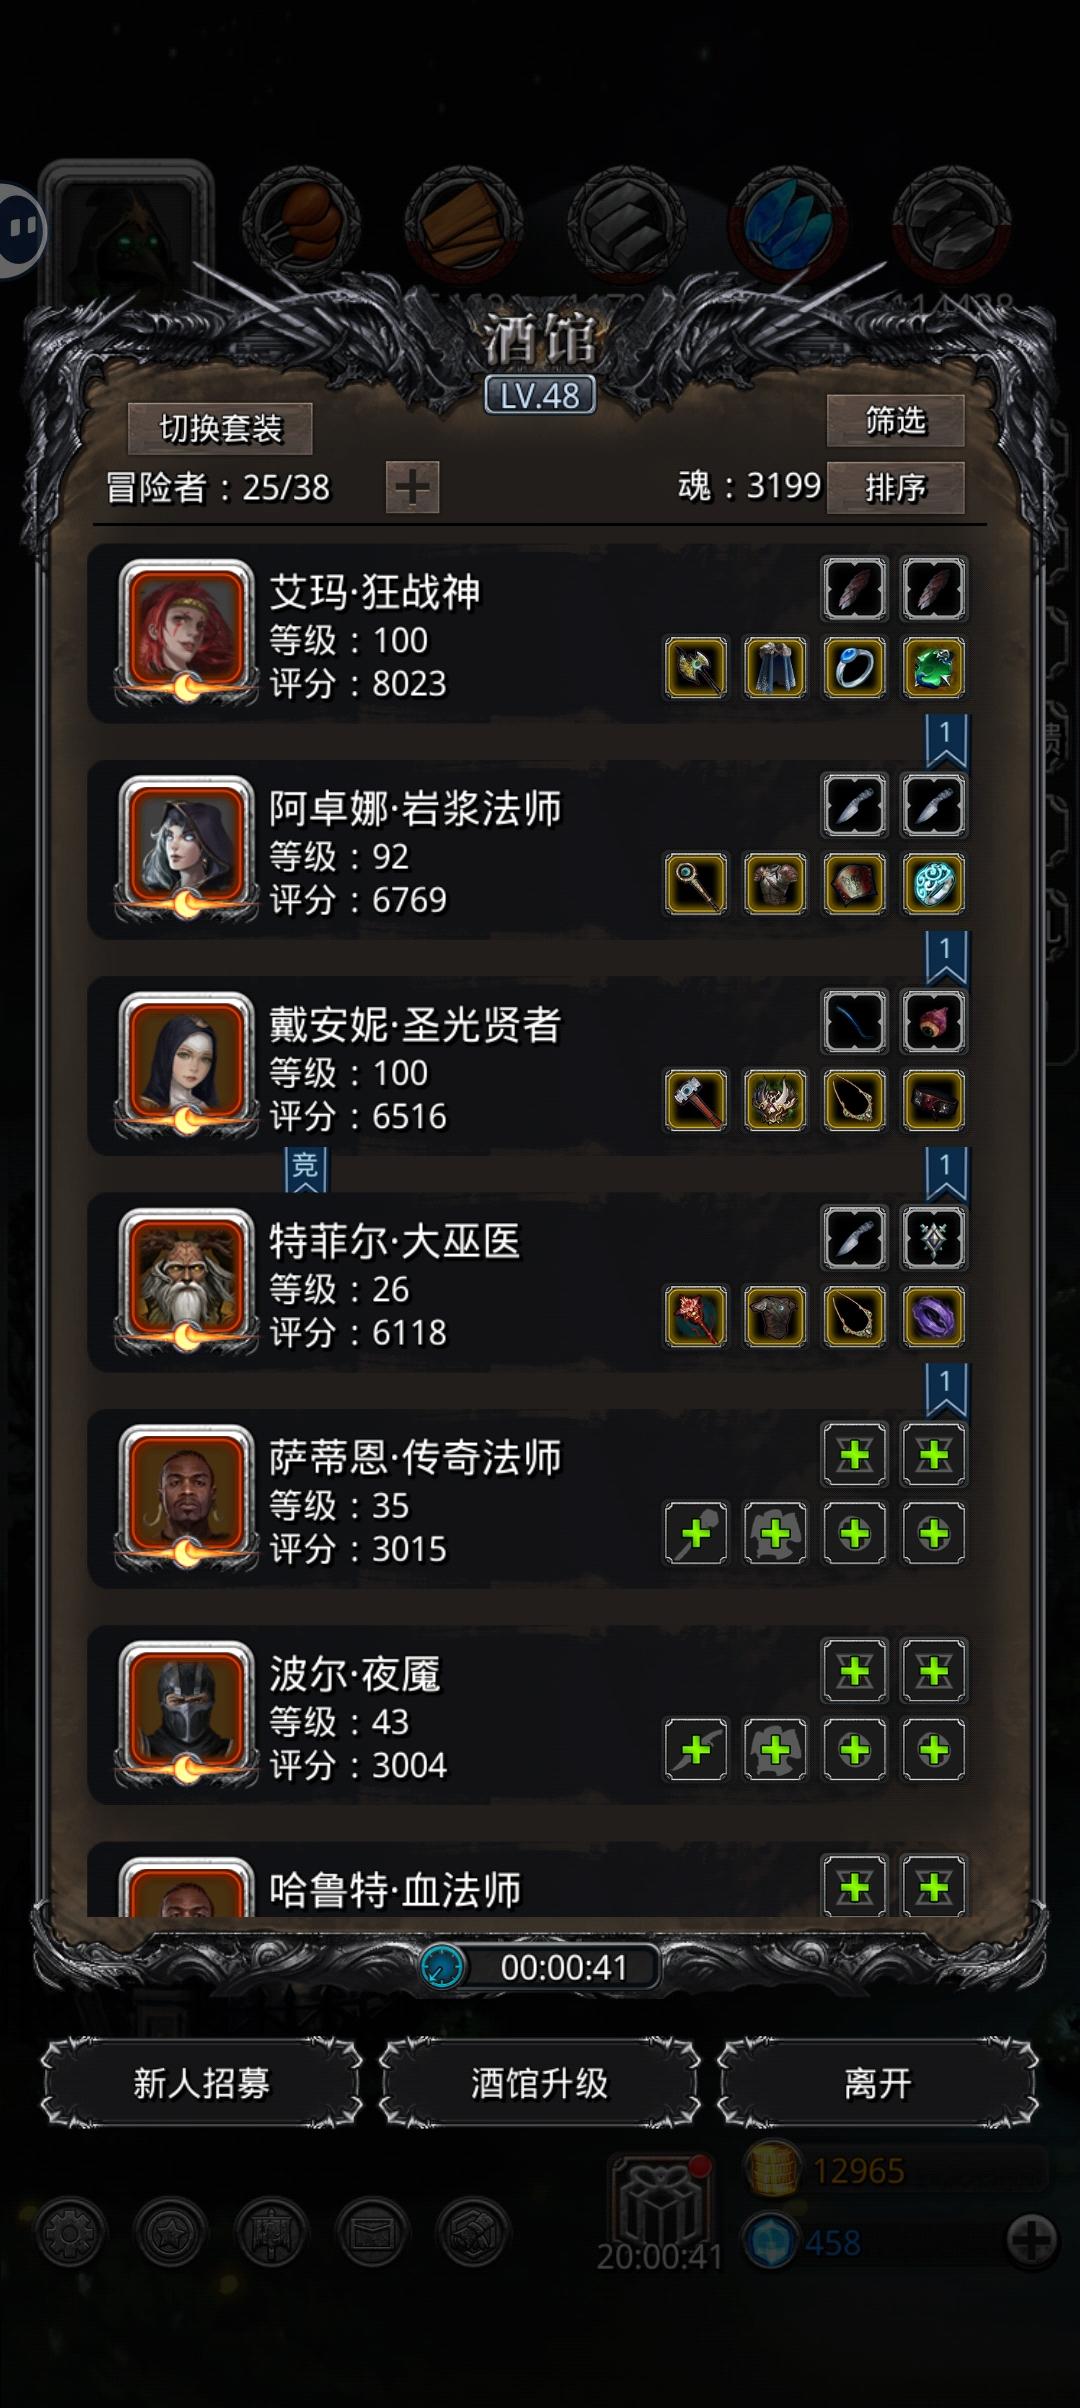Add armor to 波尔·夜魇
The height and width of the screenshot is (2408, 1080).
(x=775, y=1749)
